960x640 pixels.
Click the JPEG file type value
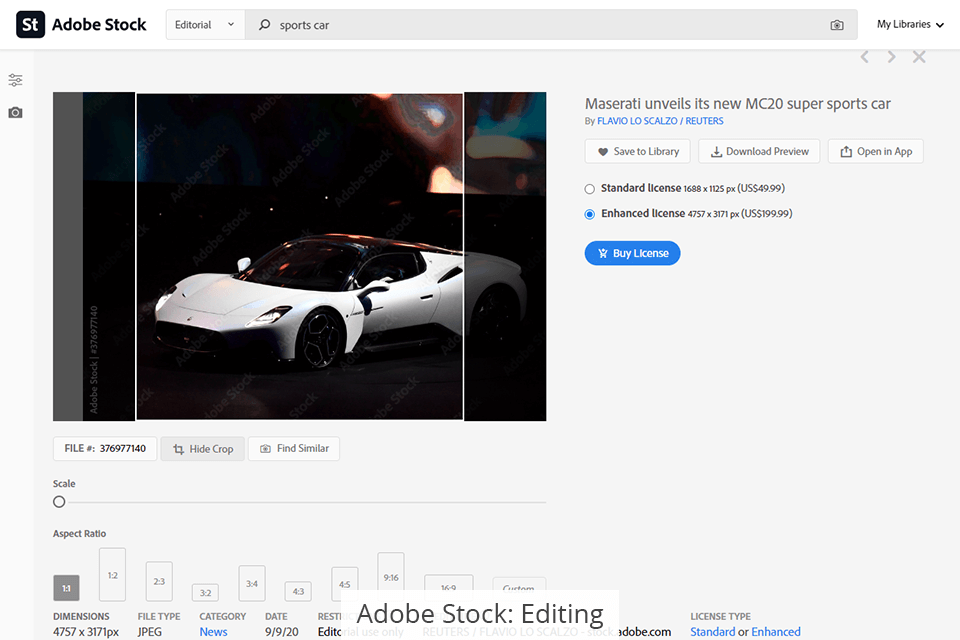coord(150,631)
